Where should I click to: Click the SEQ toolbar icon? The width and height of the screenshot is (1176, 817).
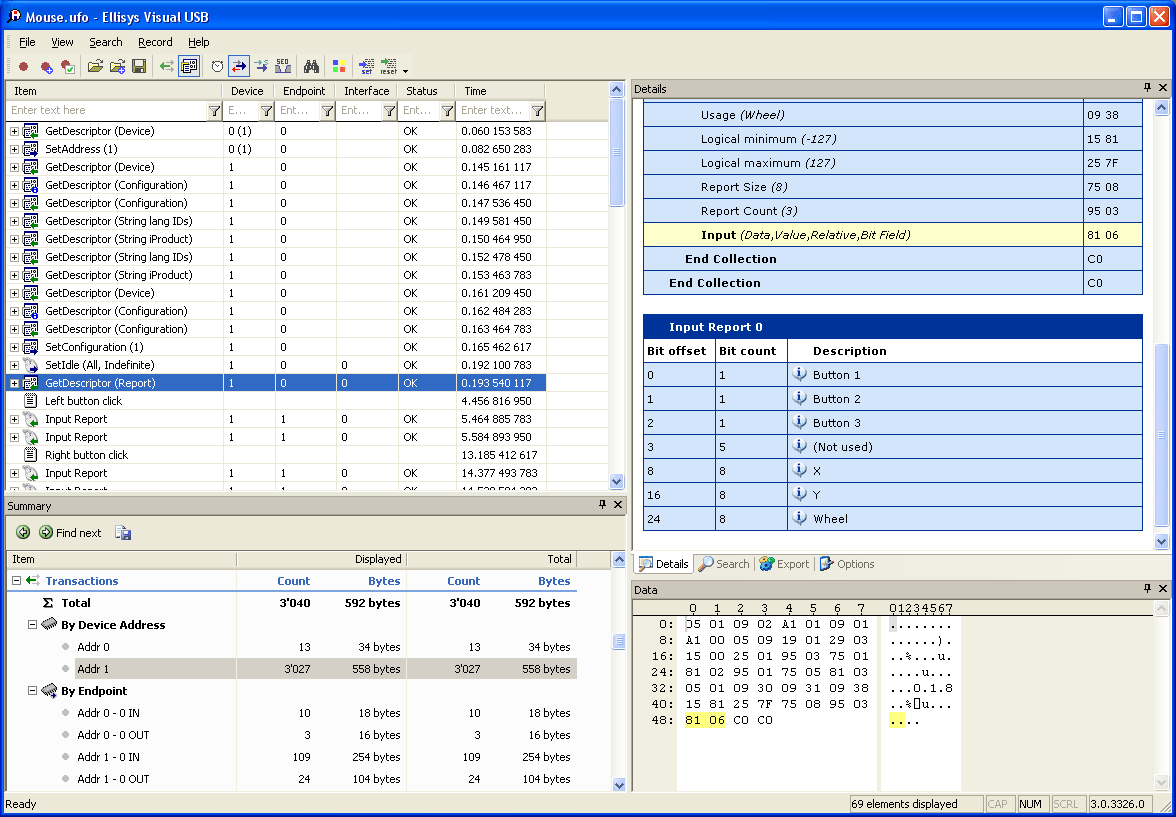(283, 67)
